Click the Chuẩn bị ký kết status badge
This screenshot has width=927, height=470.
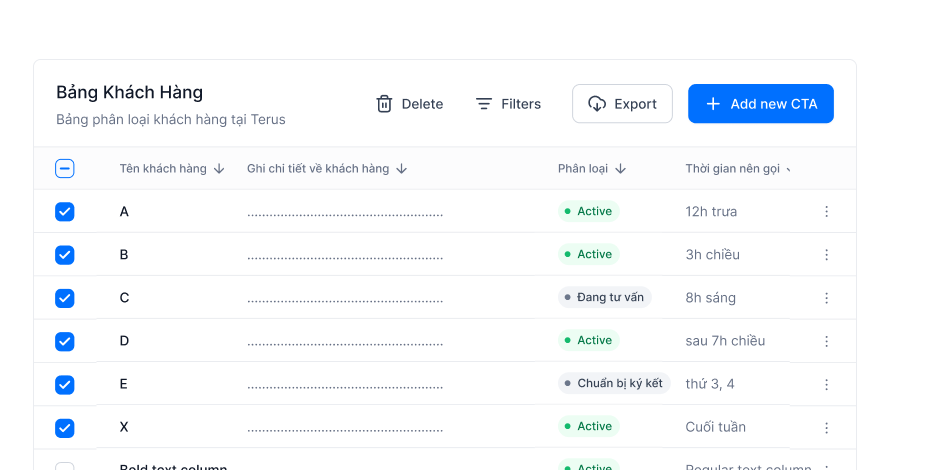point(614,383)
